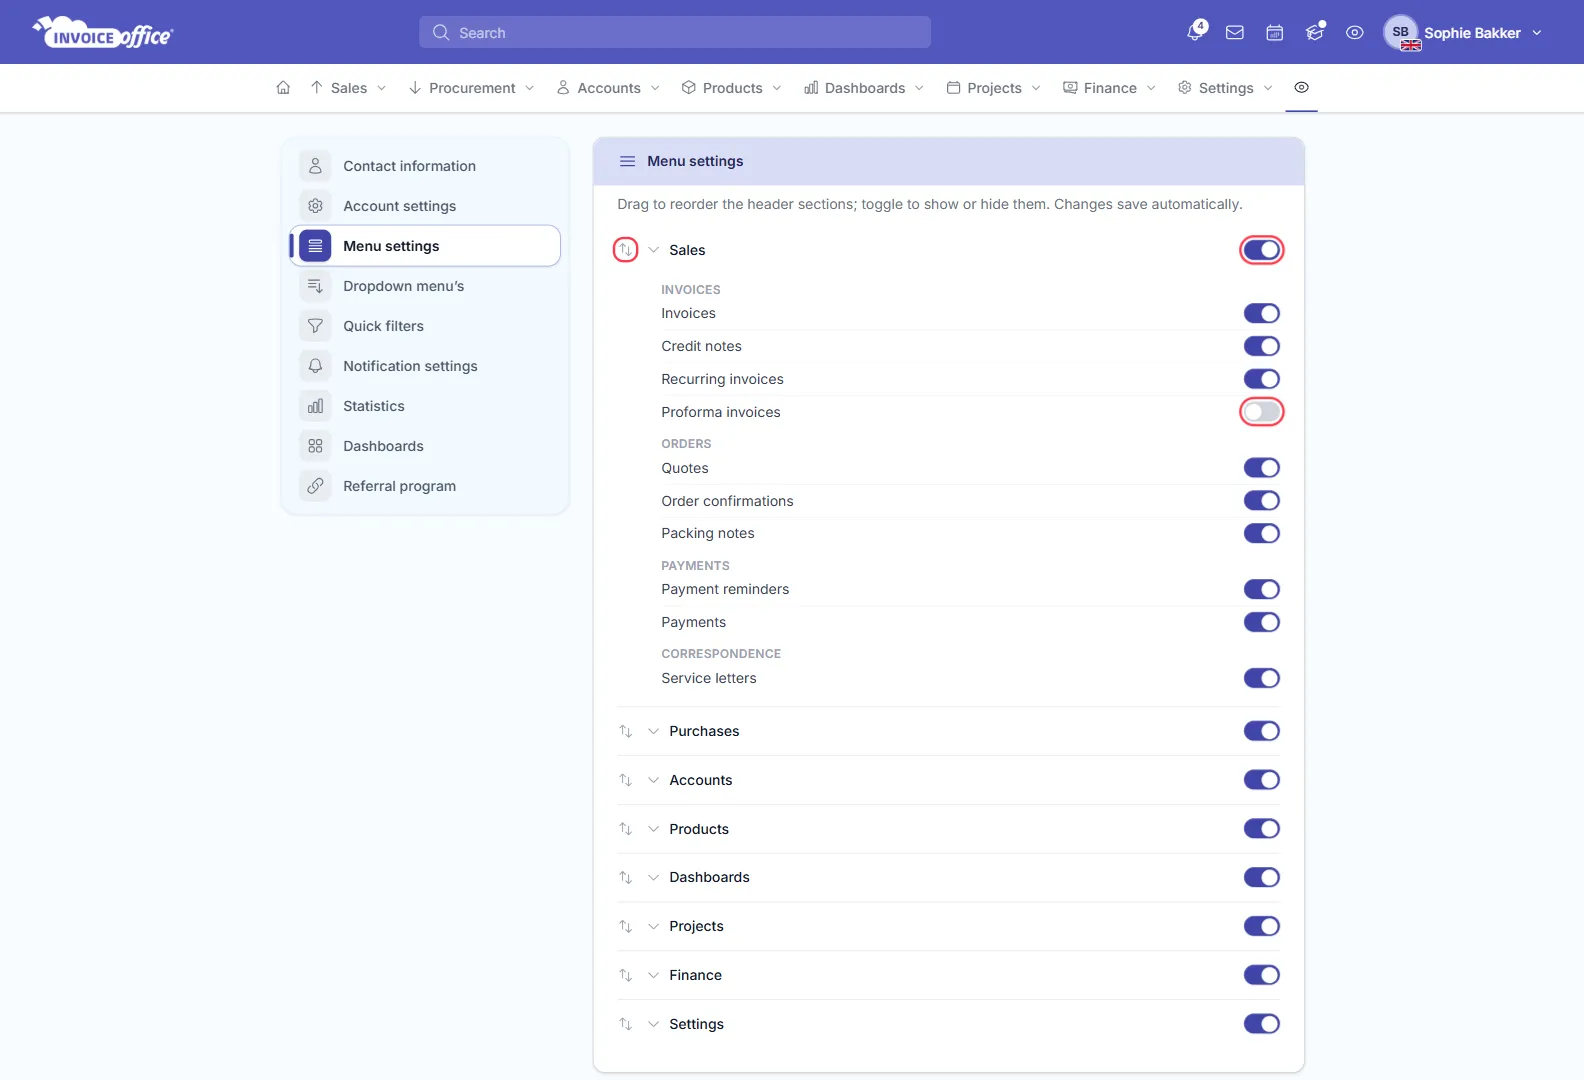Toggle Packing notes switch
1584x1080 pixels.
tap(1261, 533)
